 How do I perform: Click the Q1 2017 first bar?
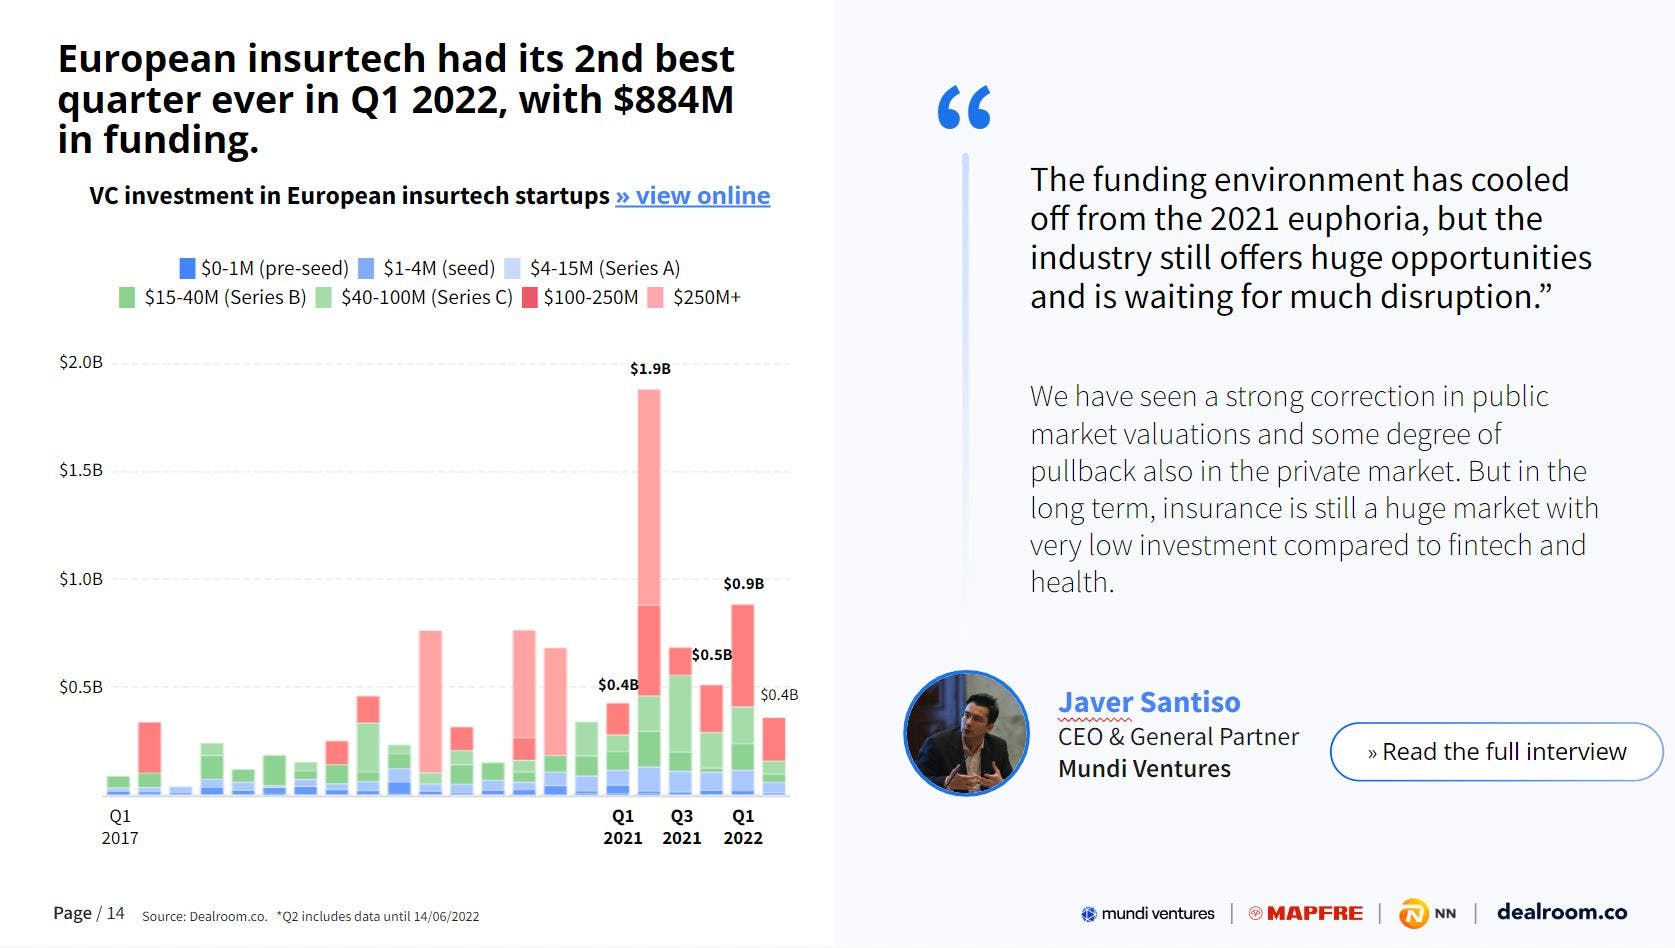click(x=118, y=786)
